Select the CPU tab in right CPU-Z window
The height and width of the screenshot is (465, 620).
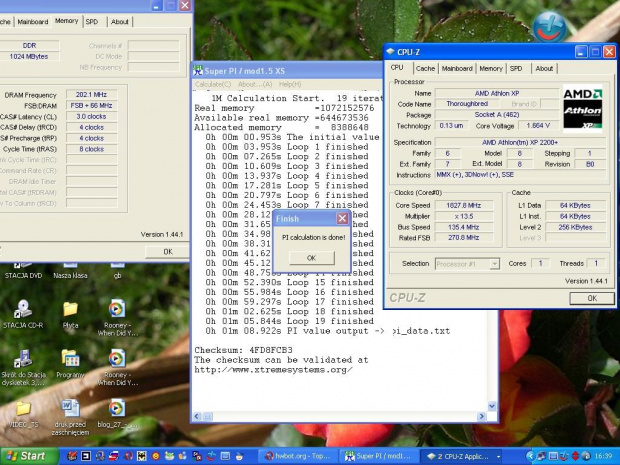click(x=397, y=67)
